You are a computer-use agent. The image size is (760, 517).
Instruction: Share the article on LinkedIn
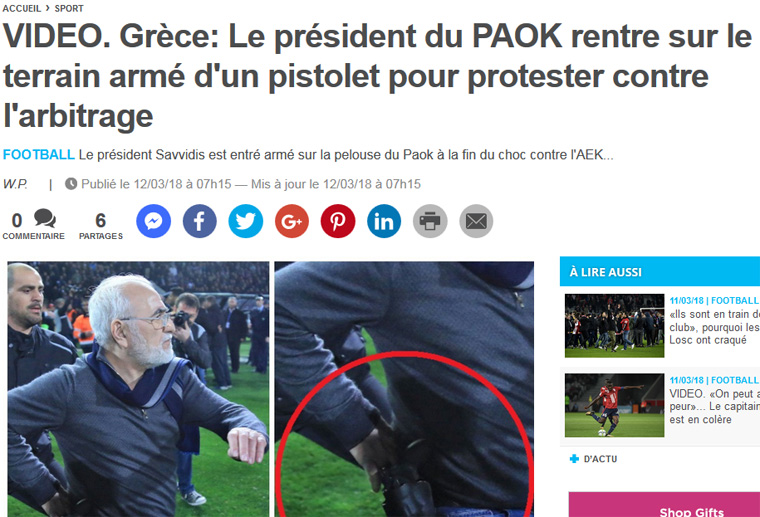[x=384, y=221]
